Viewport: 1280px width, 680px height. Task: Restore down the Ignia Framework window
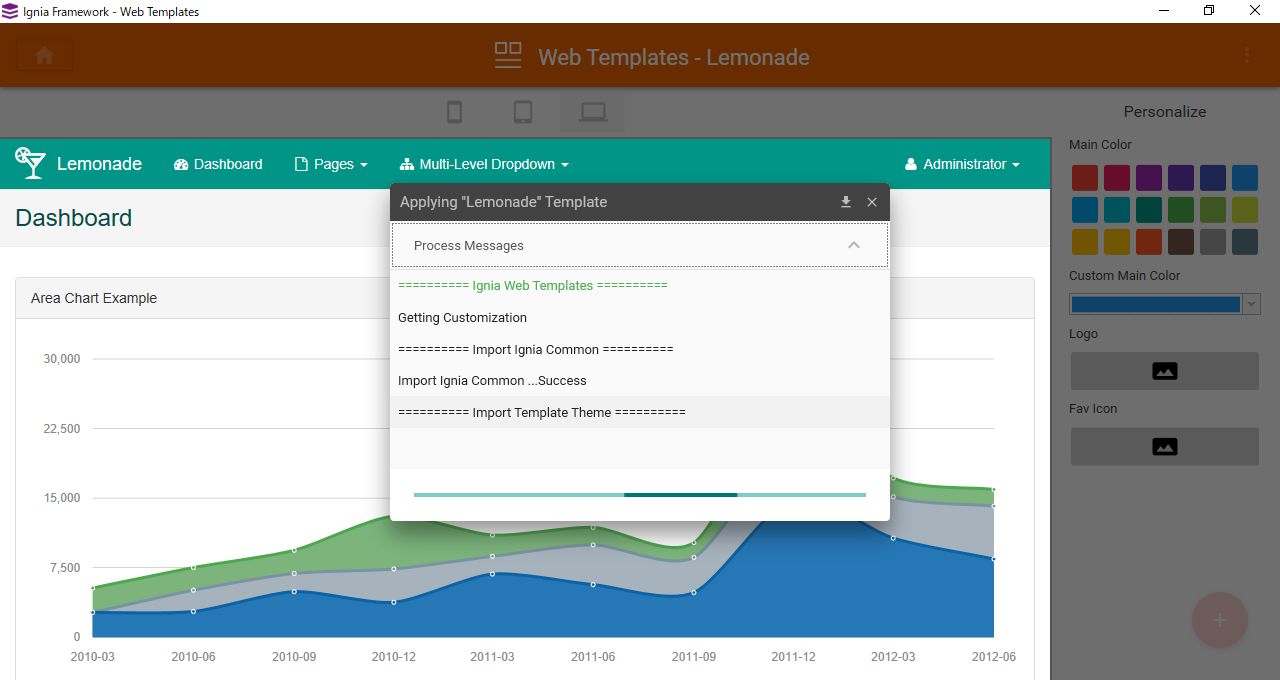coord(1209,11)
